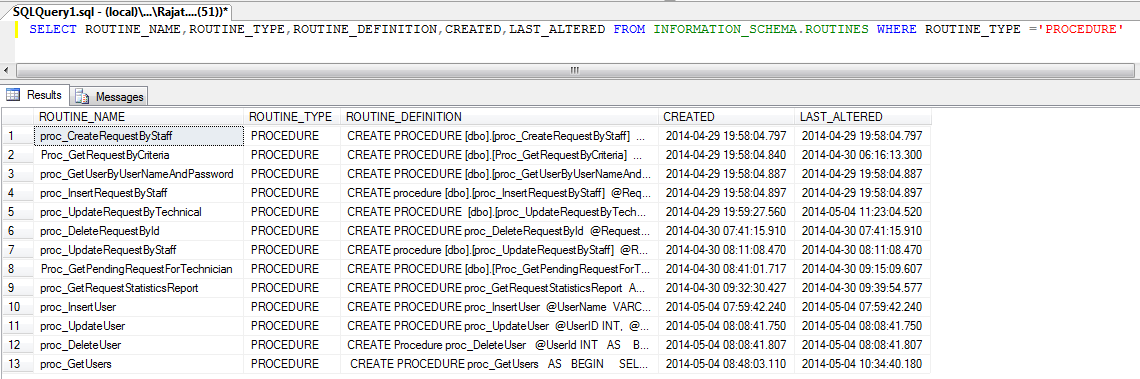Screen dimensions: 1140x379
Task: Click the proc_GetUserByUserNameAndPassword name cell
Action: (138, 174)
